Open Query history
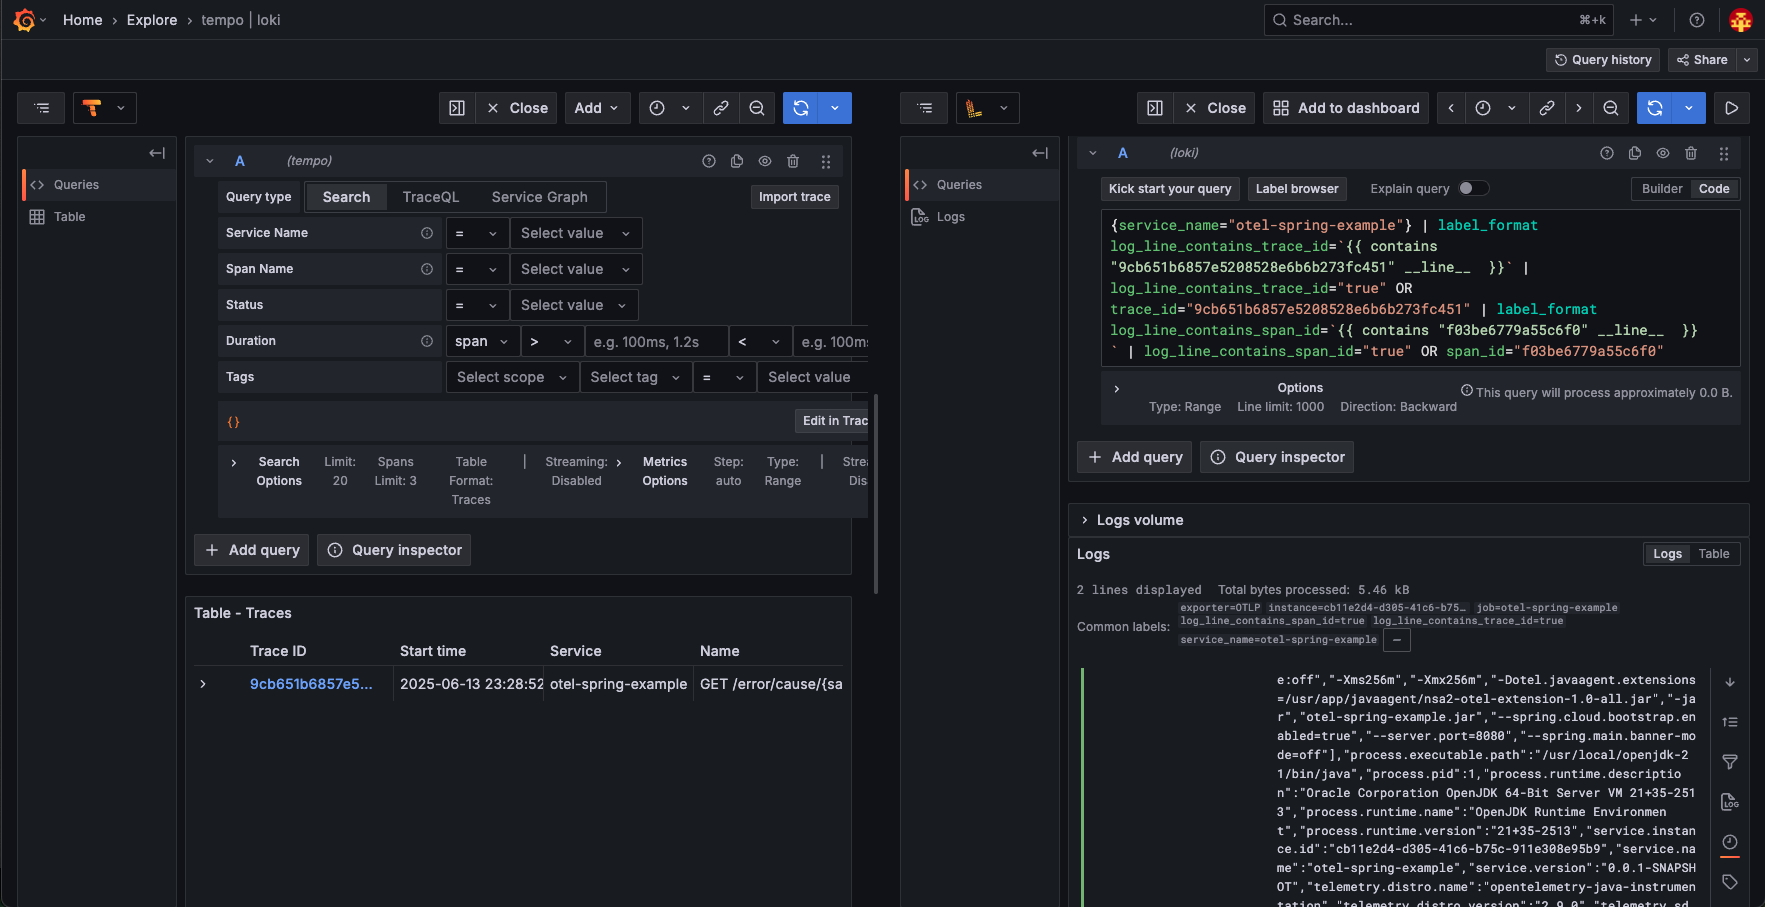The width and height of the screenshot is (1765, 907). click(1603, 60)
